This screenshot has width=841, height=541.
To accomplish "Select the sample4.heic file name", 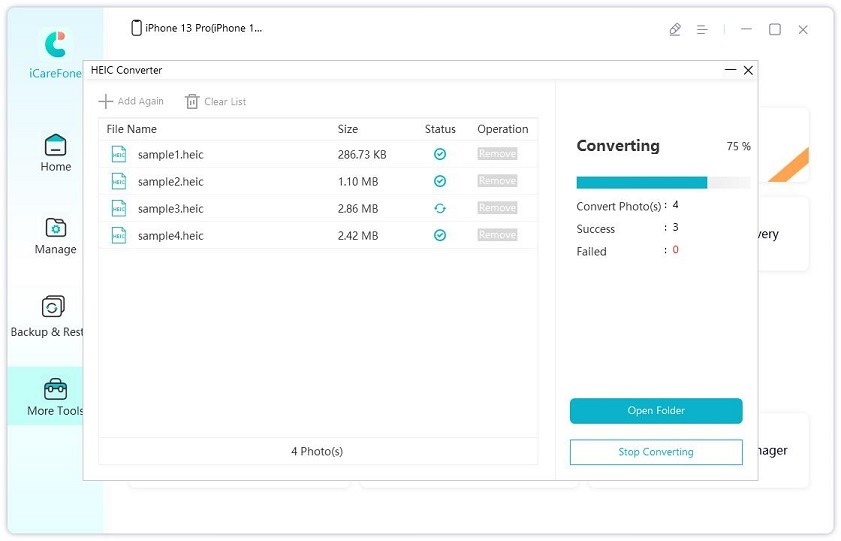I will click(x=171, y=236).
